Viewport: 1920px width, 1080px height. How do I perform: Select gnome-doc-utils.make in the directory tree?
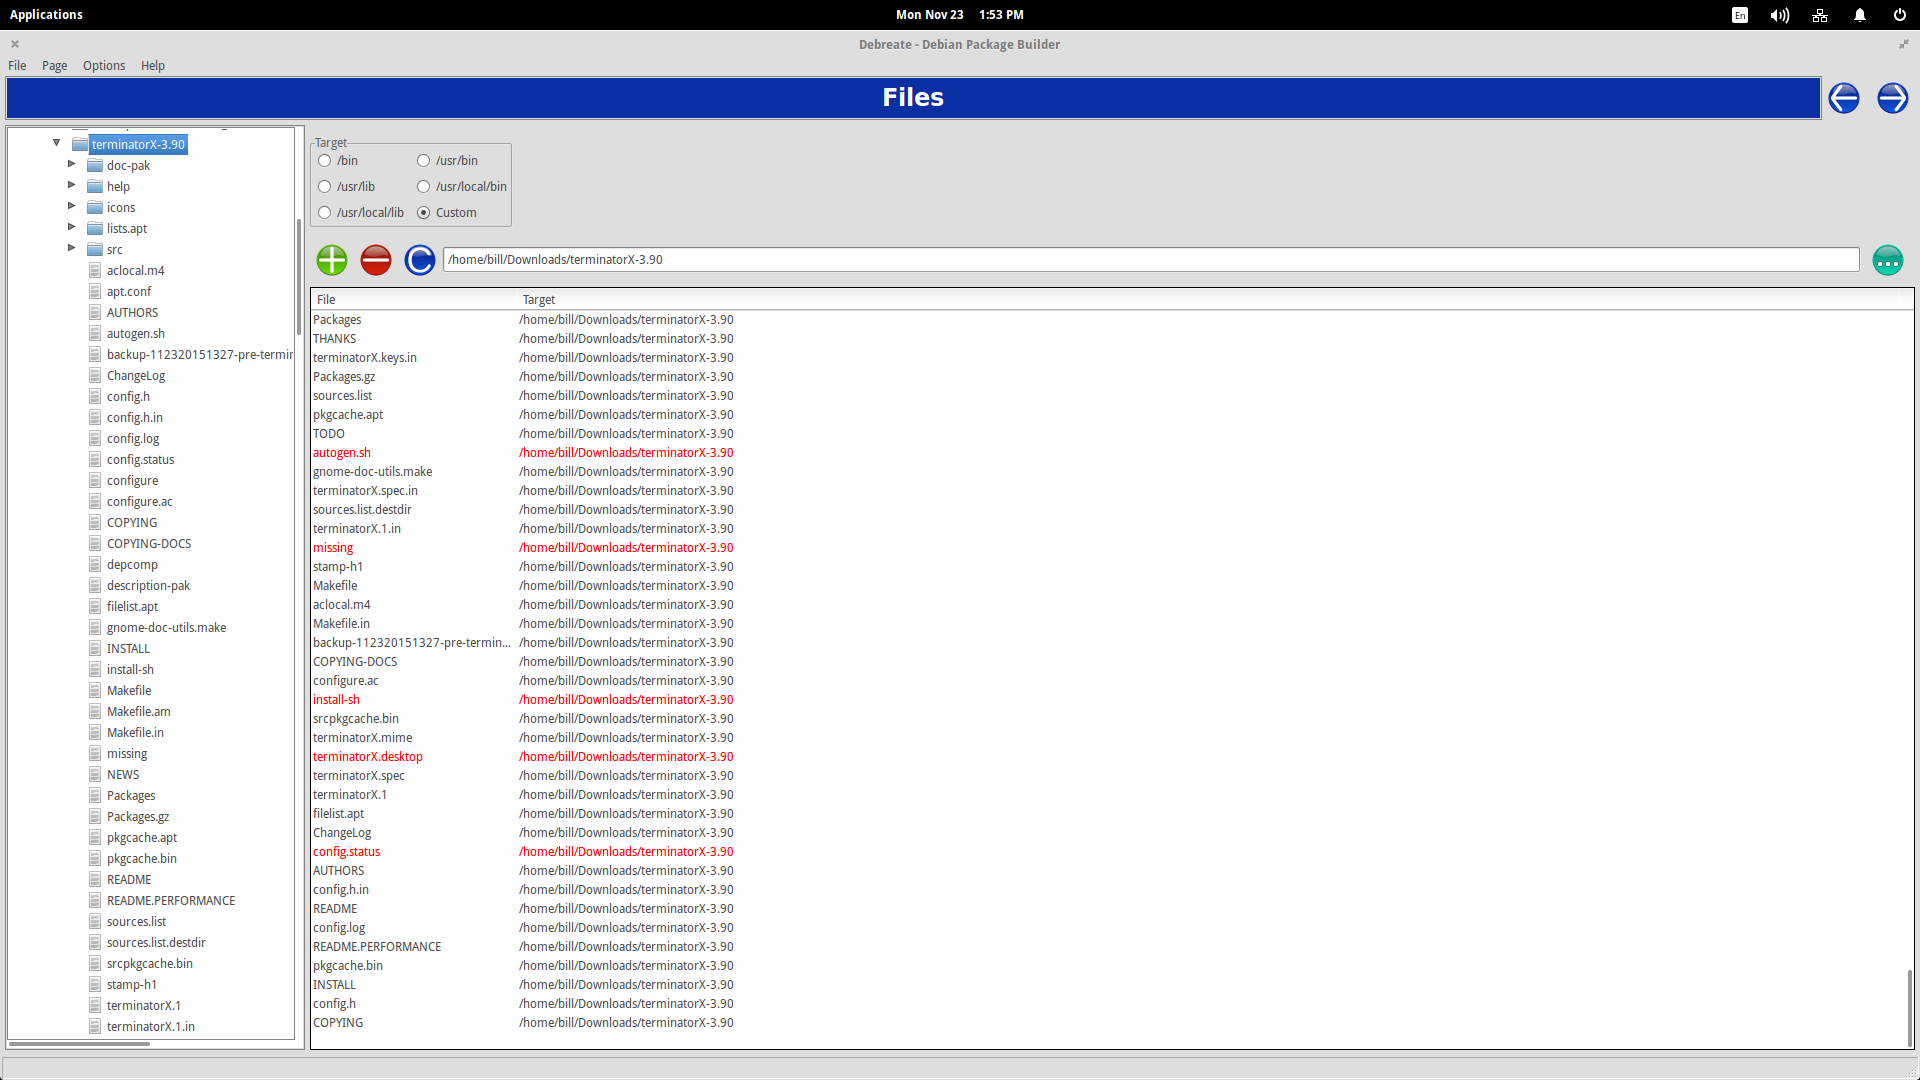166,628
